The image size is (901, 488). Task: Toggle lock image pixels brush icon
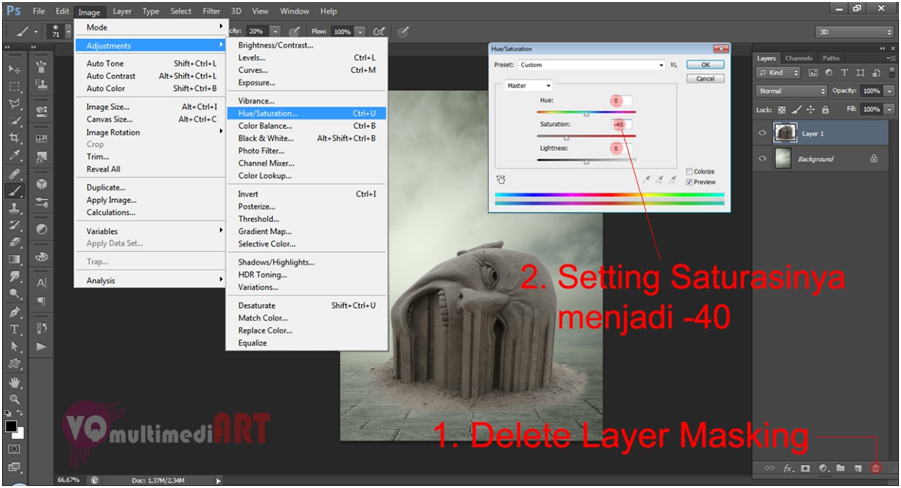coord(796,109)
